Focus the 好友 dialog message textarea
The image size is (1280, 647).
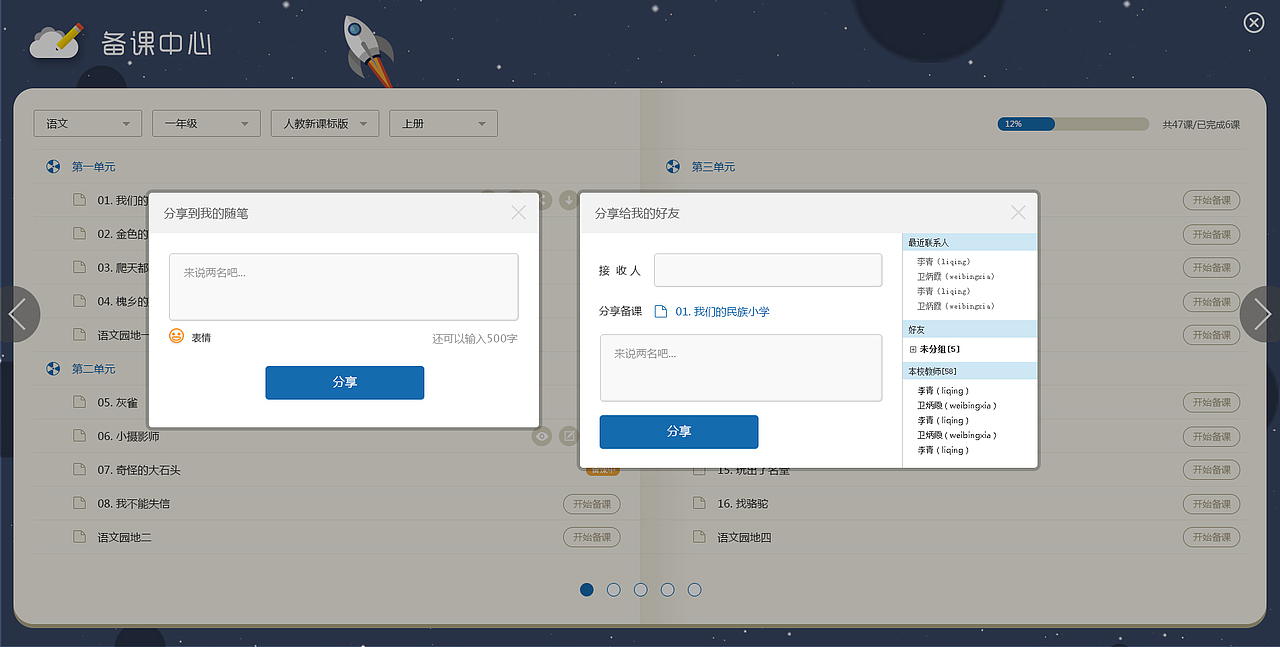tap(741, 368)
